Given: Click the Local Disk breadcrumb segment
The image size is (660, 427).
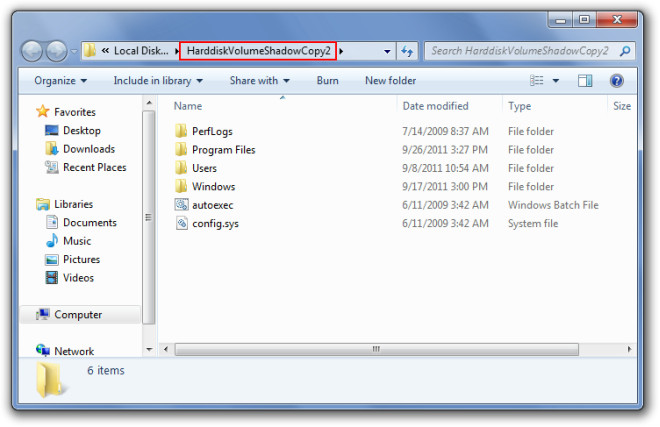Looking at the screenshot, I should point(141,51).
